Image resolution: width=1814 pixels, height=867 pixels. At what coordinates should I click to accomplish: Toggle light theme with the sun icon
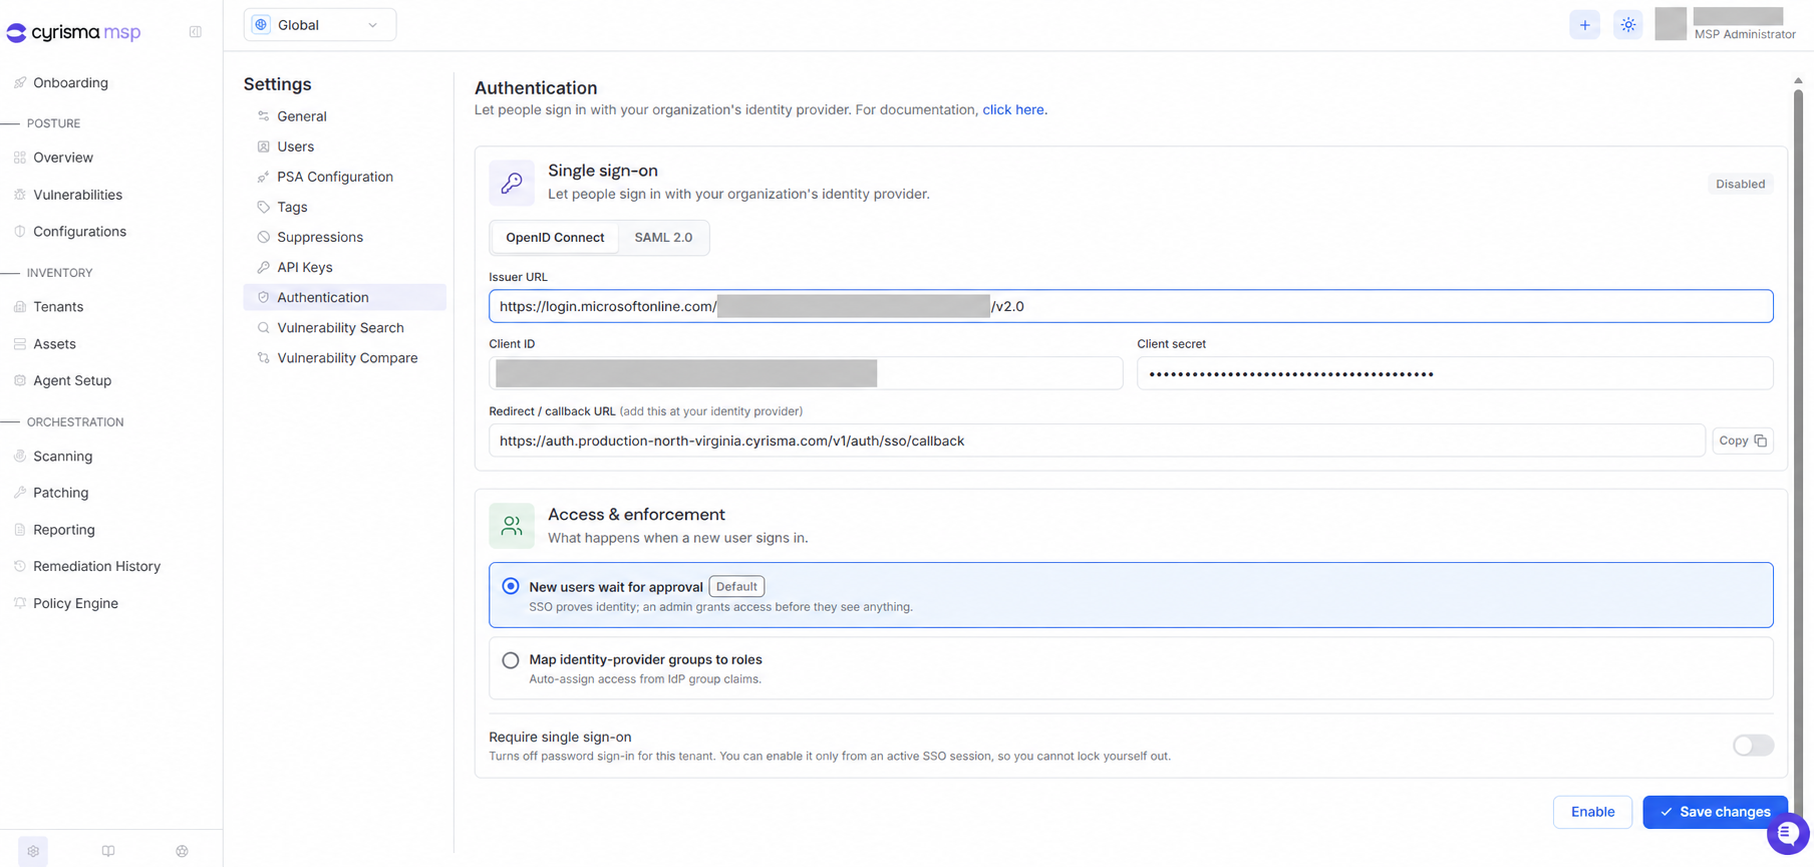(x=1628, y=25)
